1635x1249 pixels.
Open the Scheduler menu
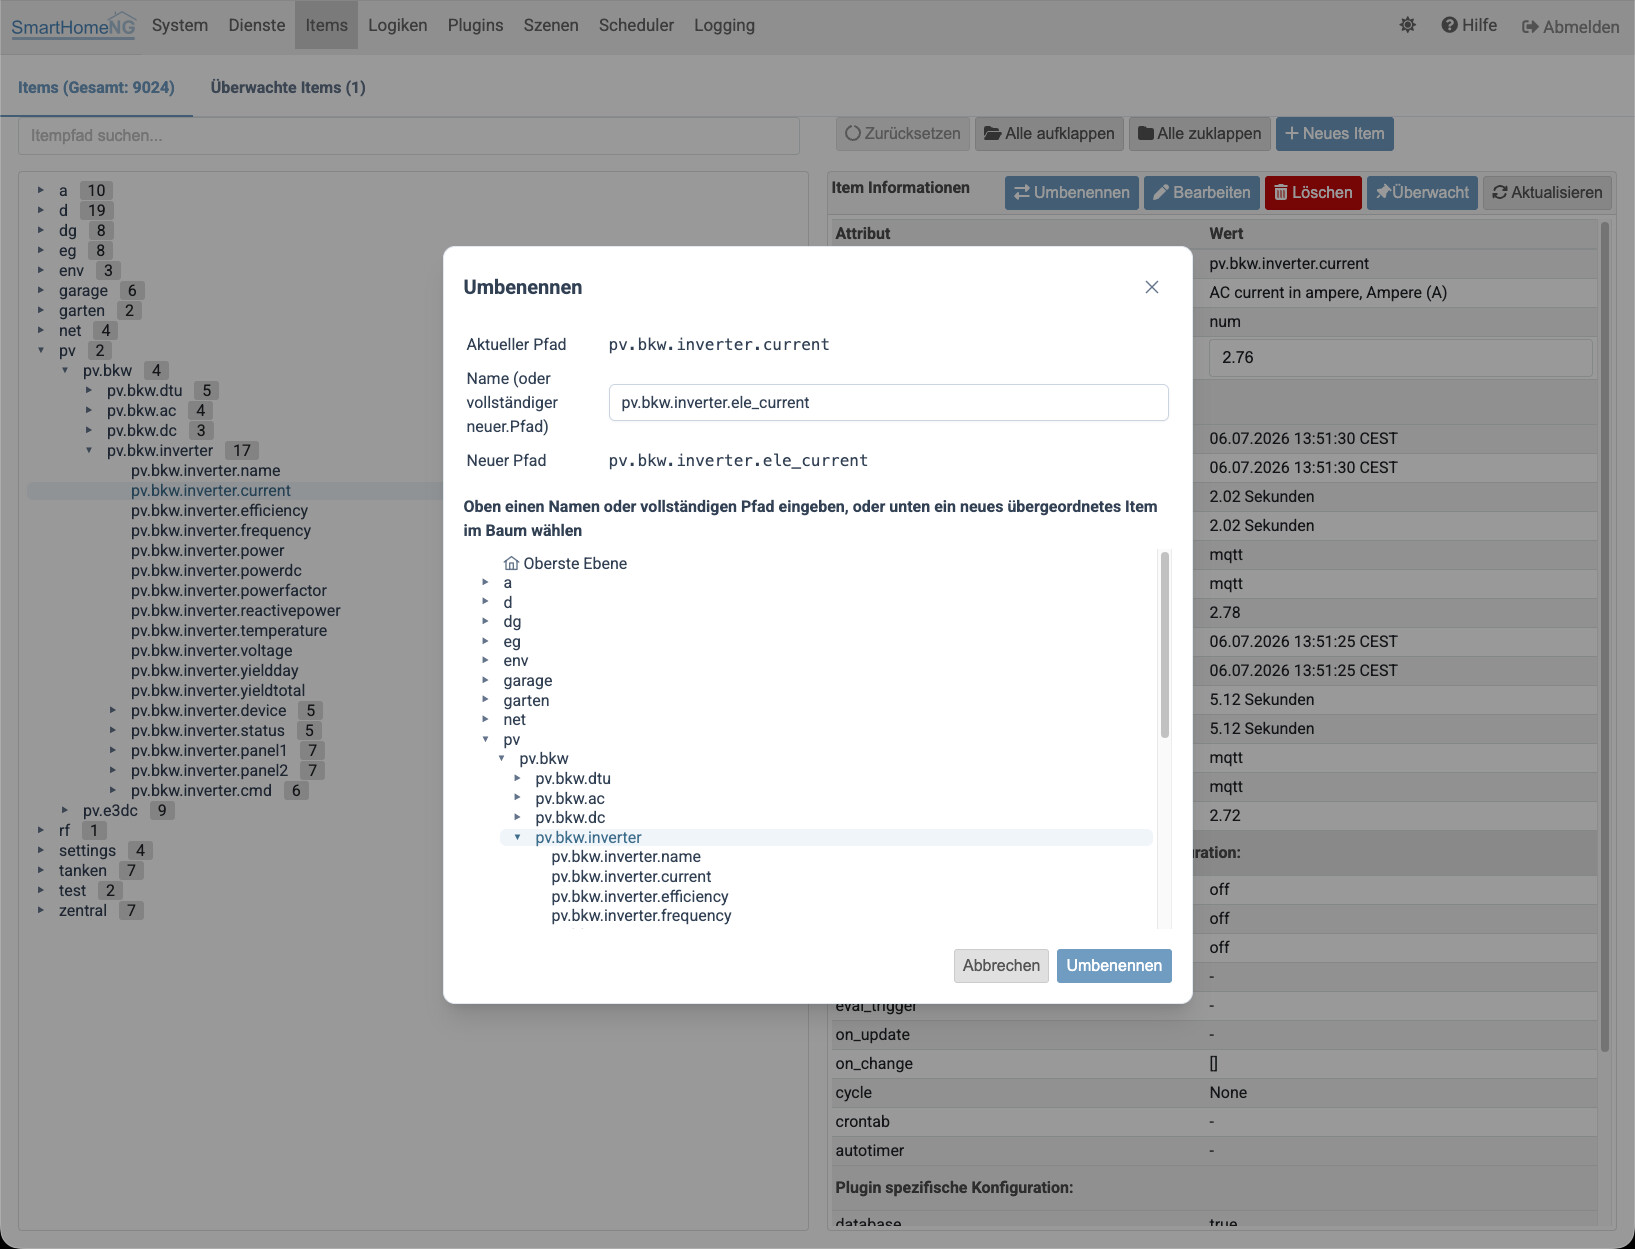click(x=636, y=25)
